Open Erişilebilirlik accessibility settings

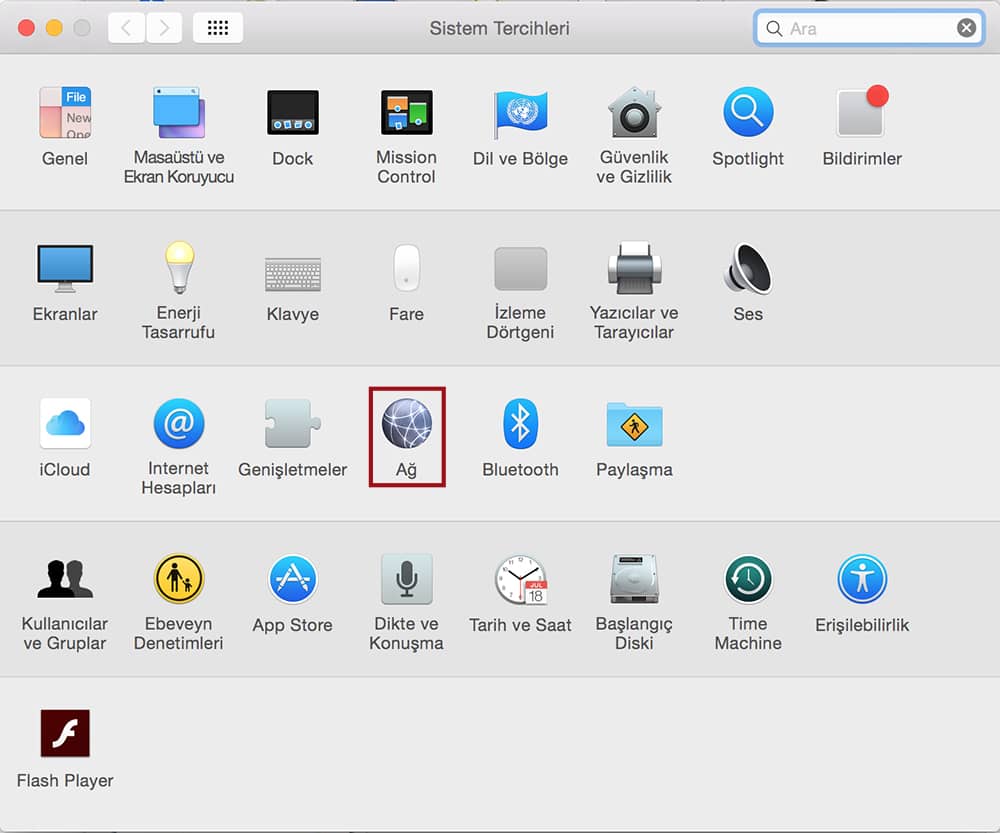point(862,580)
